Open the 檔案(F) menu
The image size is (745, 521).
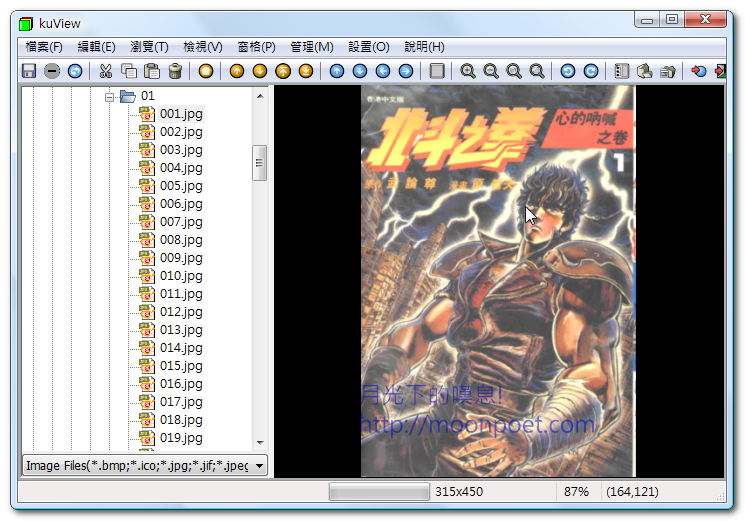[43, 47]
